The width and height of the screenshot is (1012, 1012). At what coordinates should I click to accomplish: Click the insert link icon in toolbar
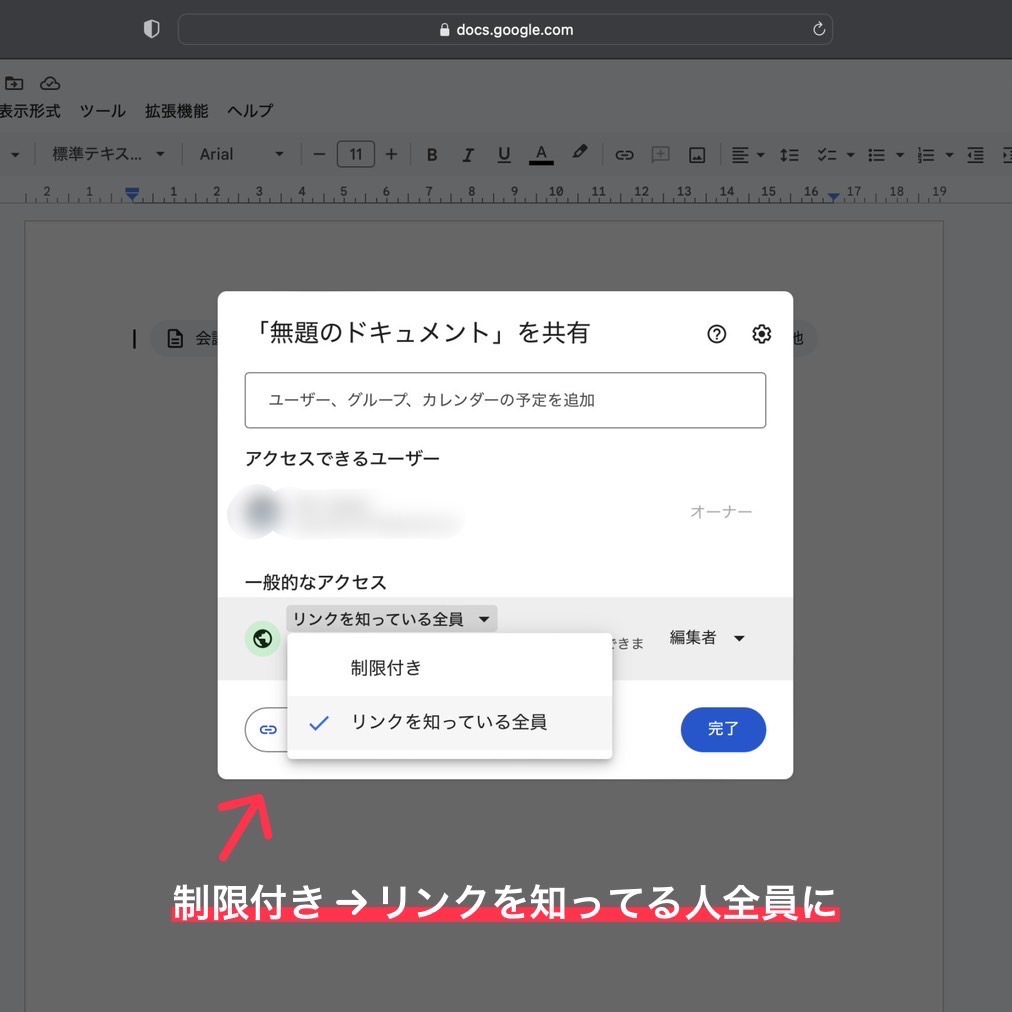[624, 155]
